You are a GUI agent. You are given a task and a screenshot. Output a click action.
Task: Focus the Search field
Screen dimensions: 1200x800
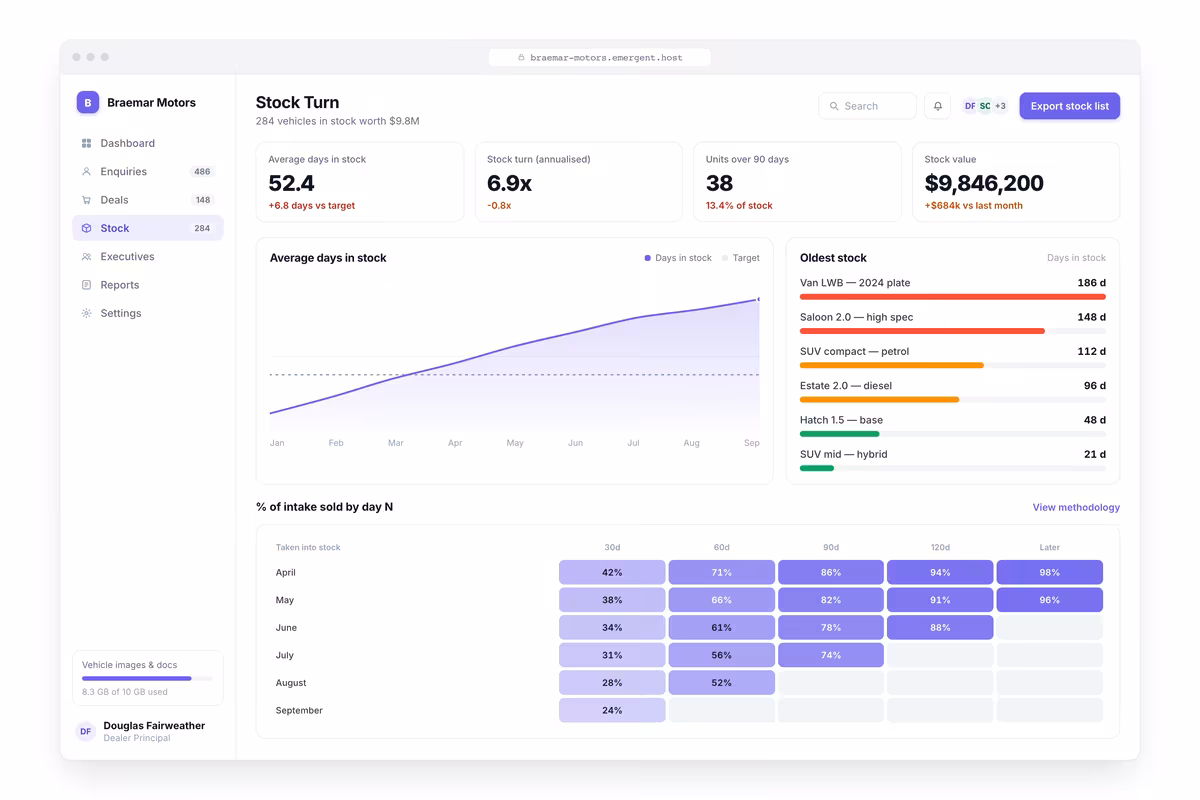(867, 106)
